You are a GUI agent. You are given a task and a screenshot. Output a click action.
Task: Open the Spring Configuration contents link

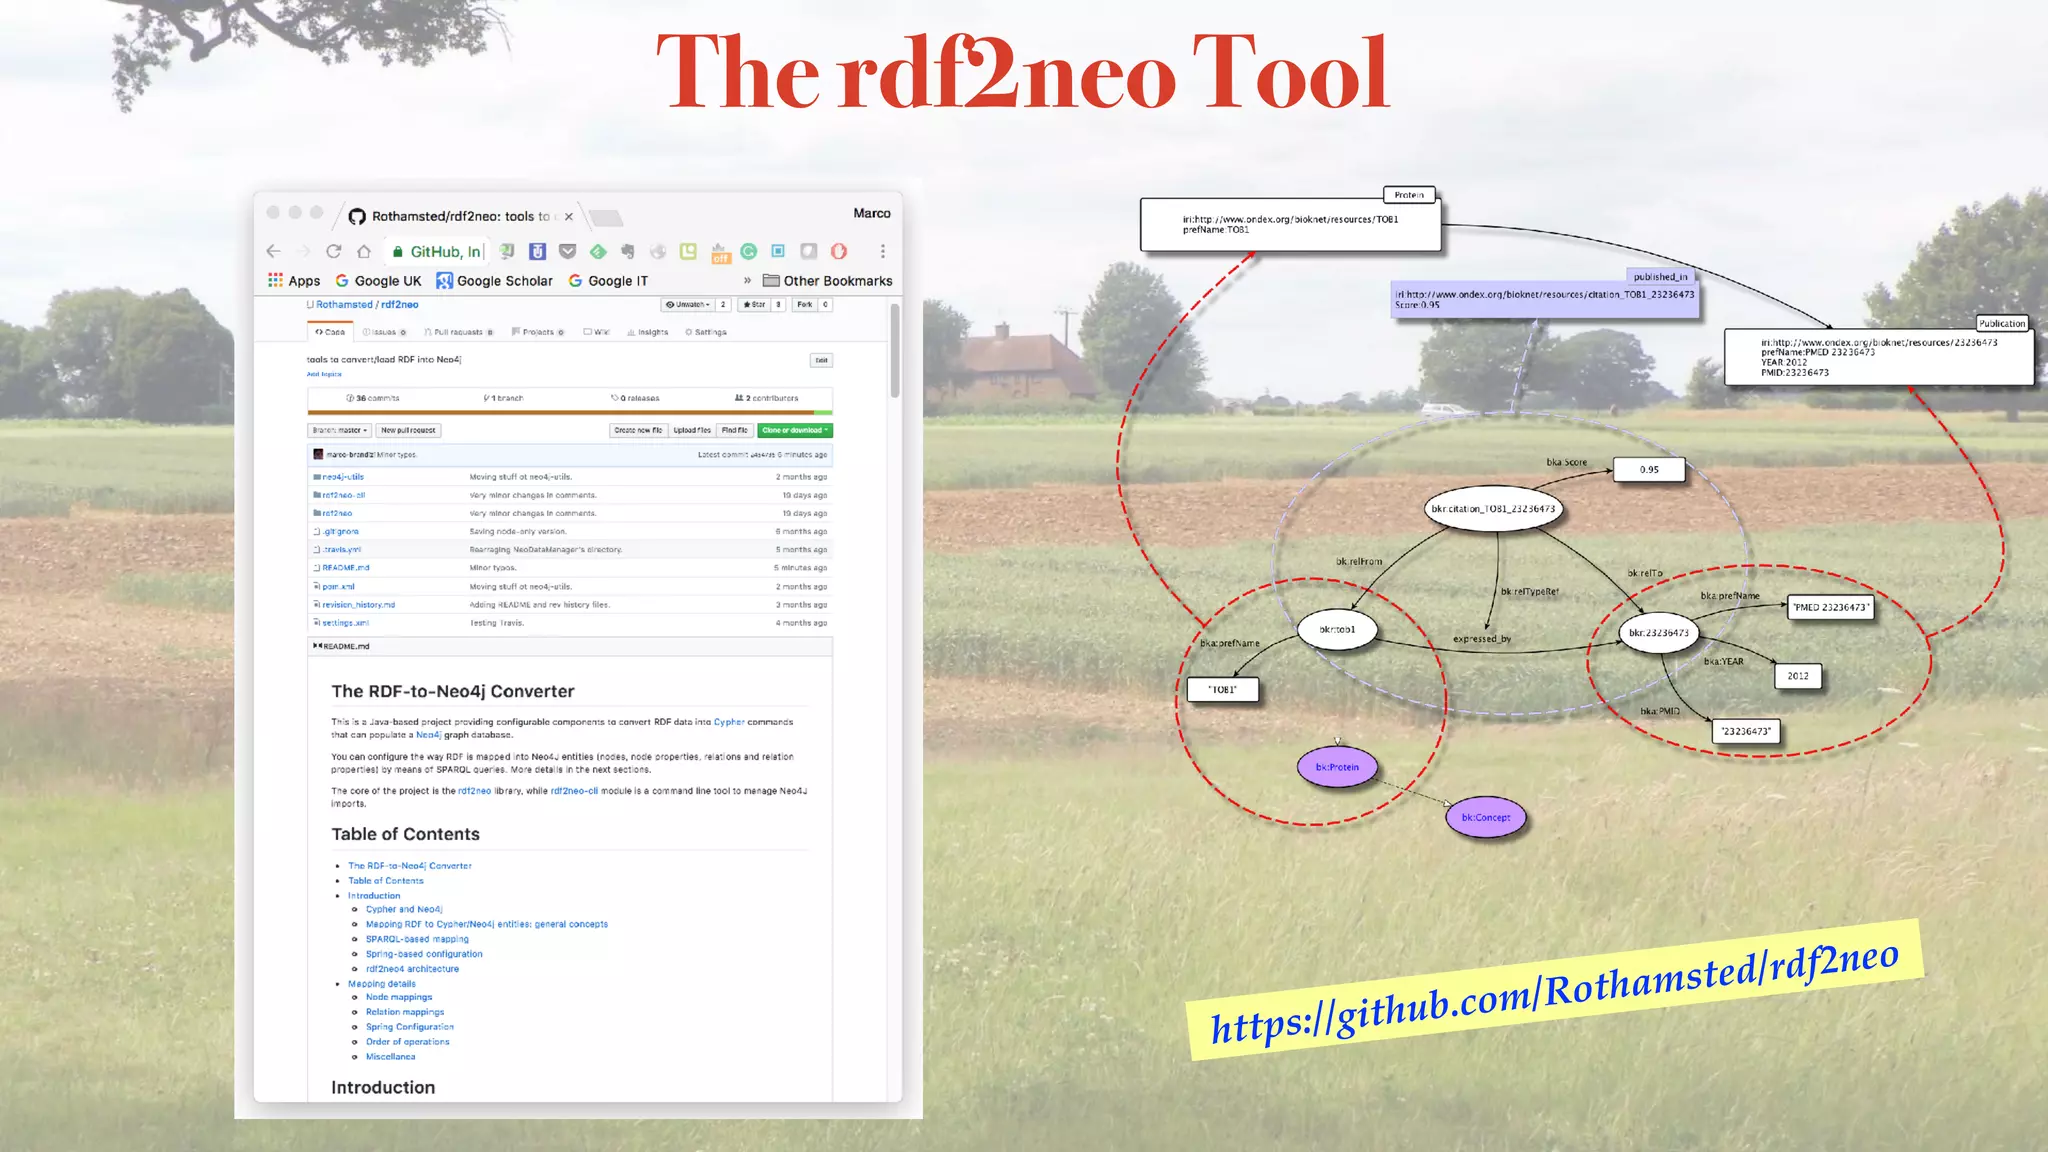pos(410,1027)
